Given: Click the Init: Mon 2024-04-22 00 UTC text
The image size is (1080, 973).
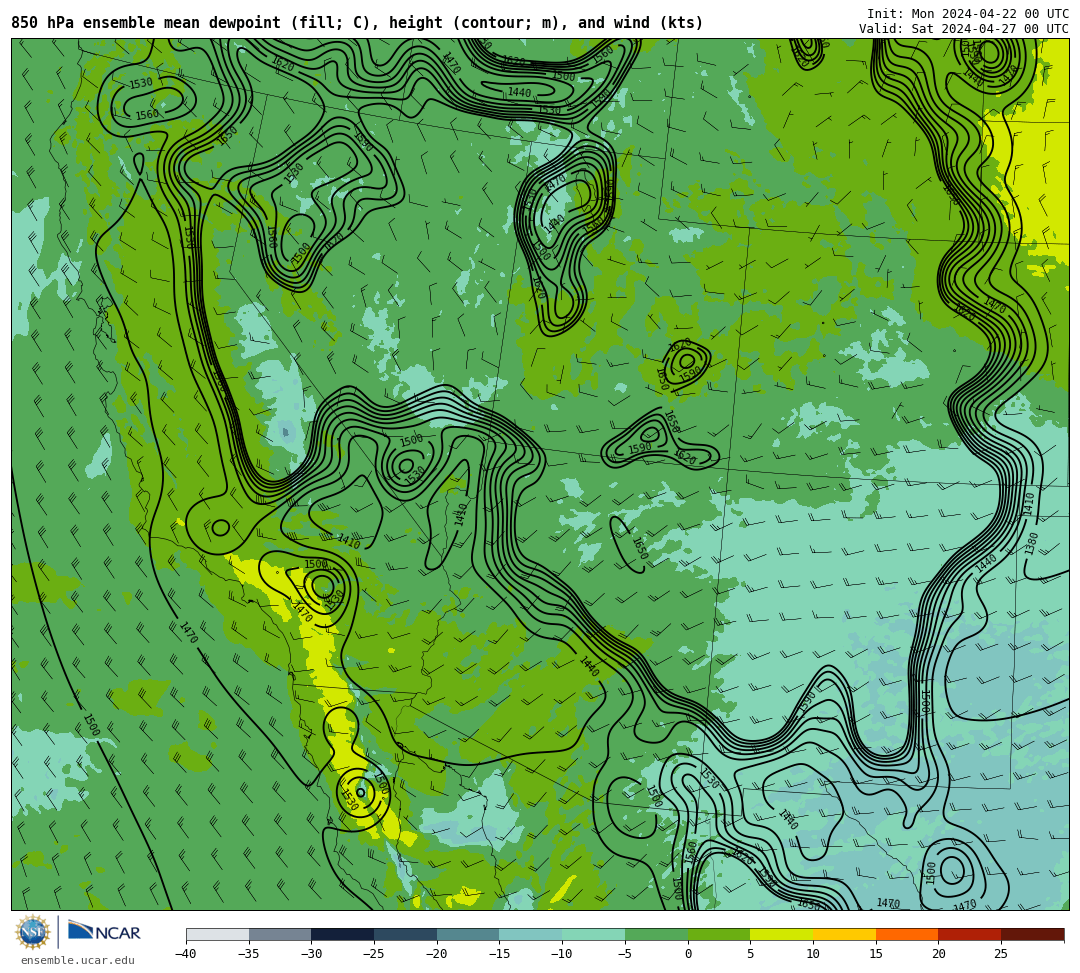Looking at the screenshot, I should point(968,14).
